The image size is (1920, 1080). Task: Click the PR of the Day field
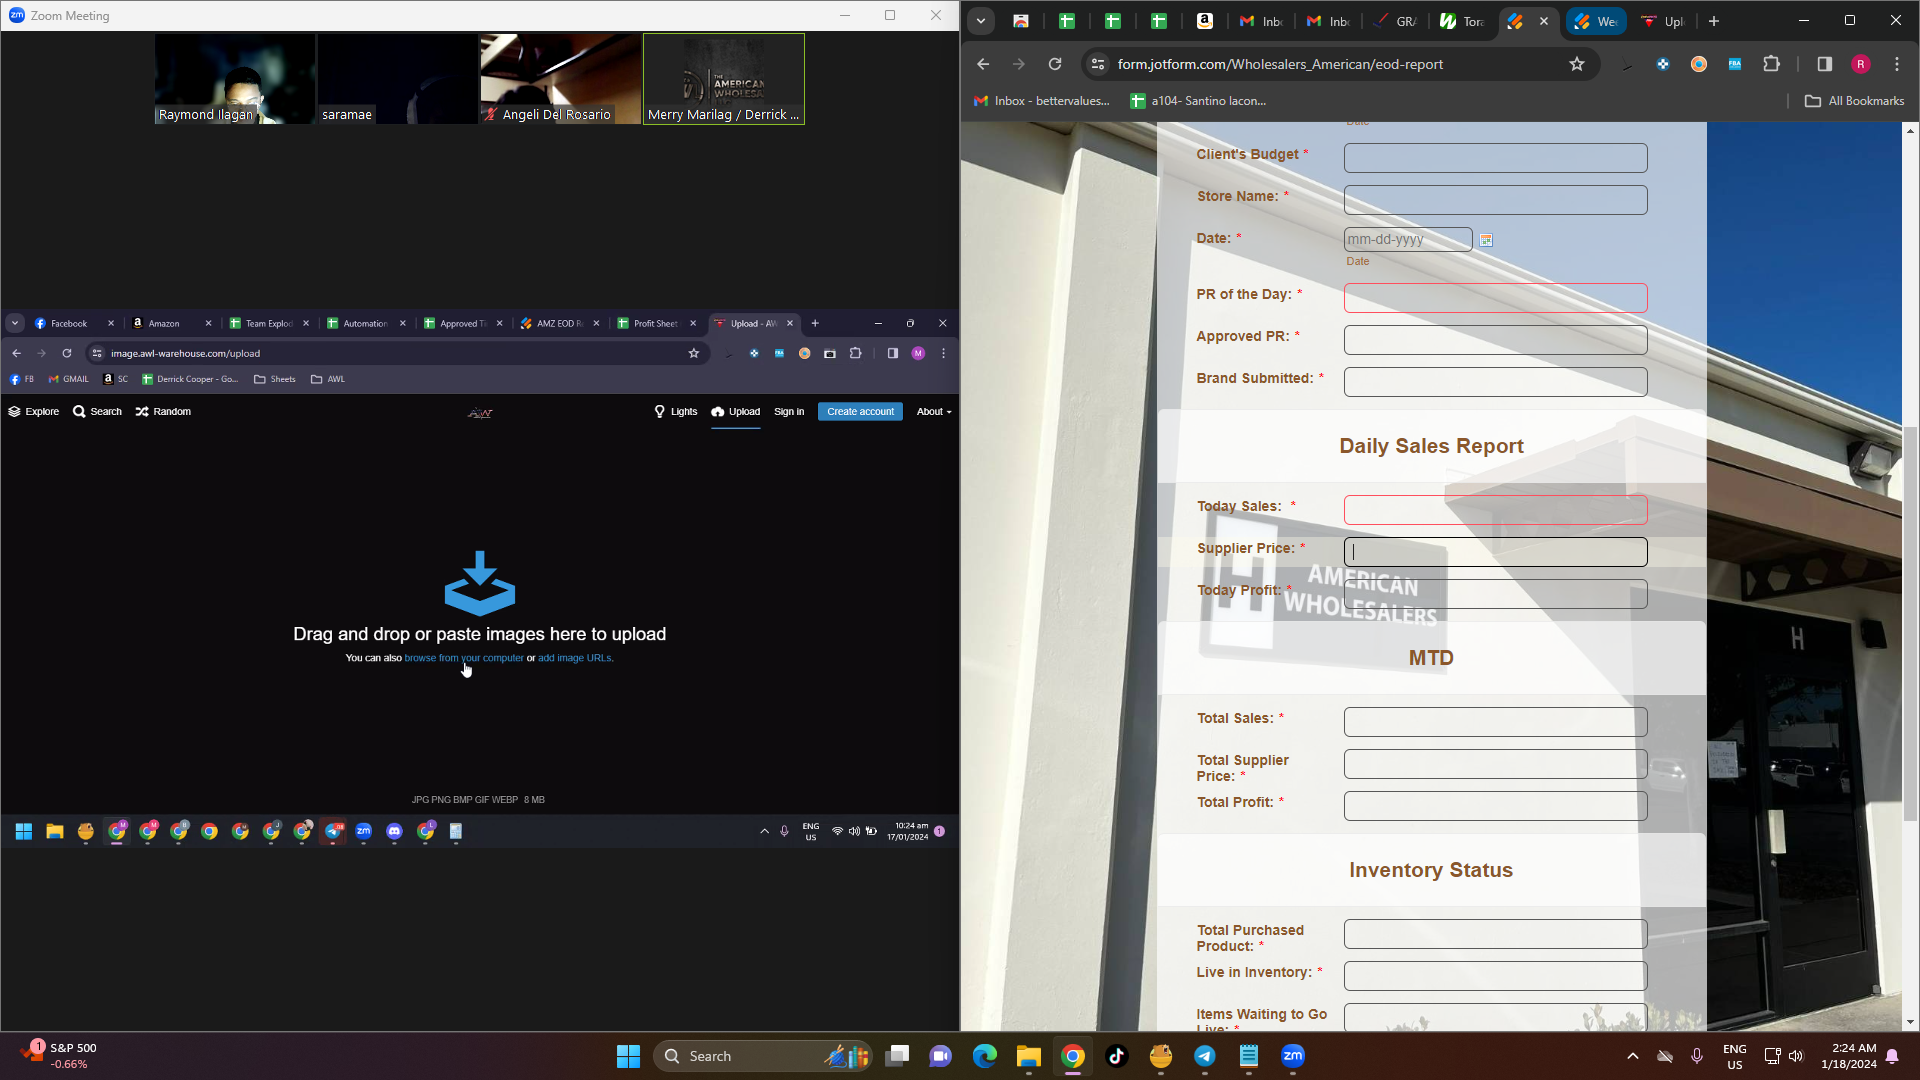(x=1496, y=298)
